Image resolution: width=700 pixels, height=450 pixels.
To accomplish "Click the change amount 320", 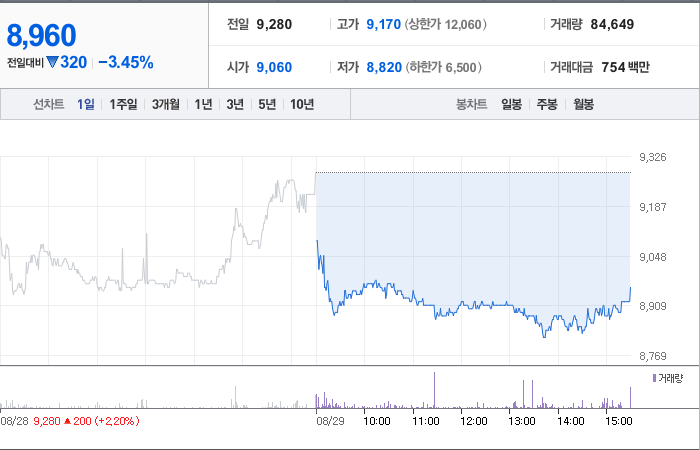I will click(x=73, y=62).
